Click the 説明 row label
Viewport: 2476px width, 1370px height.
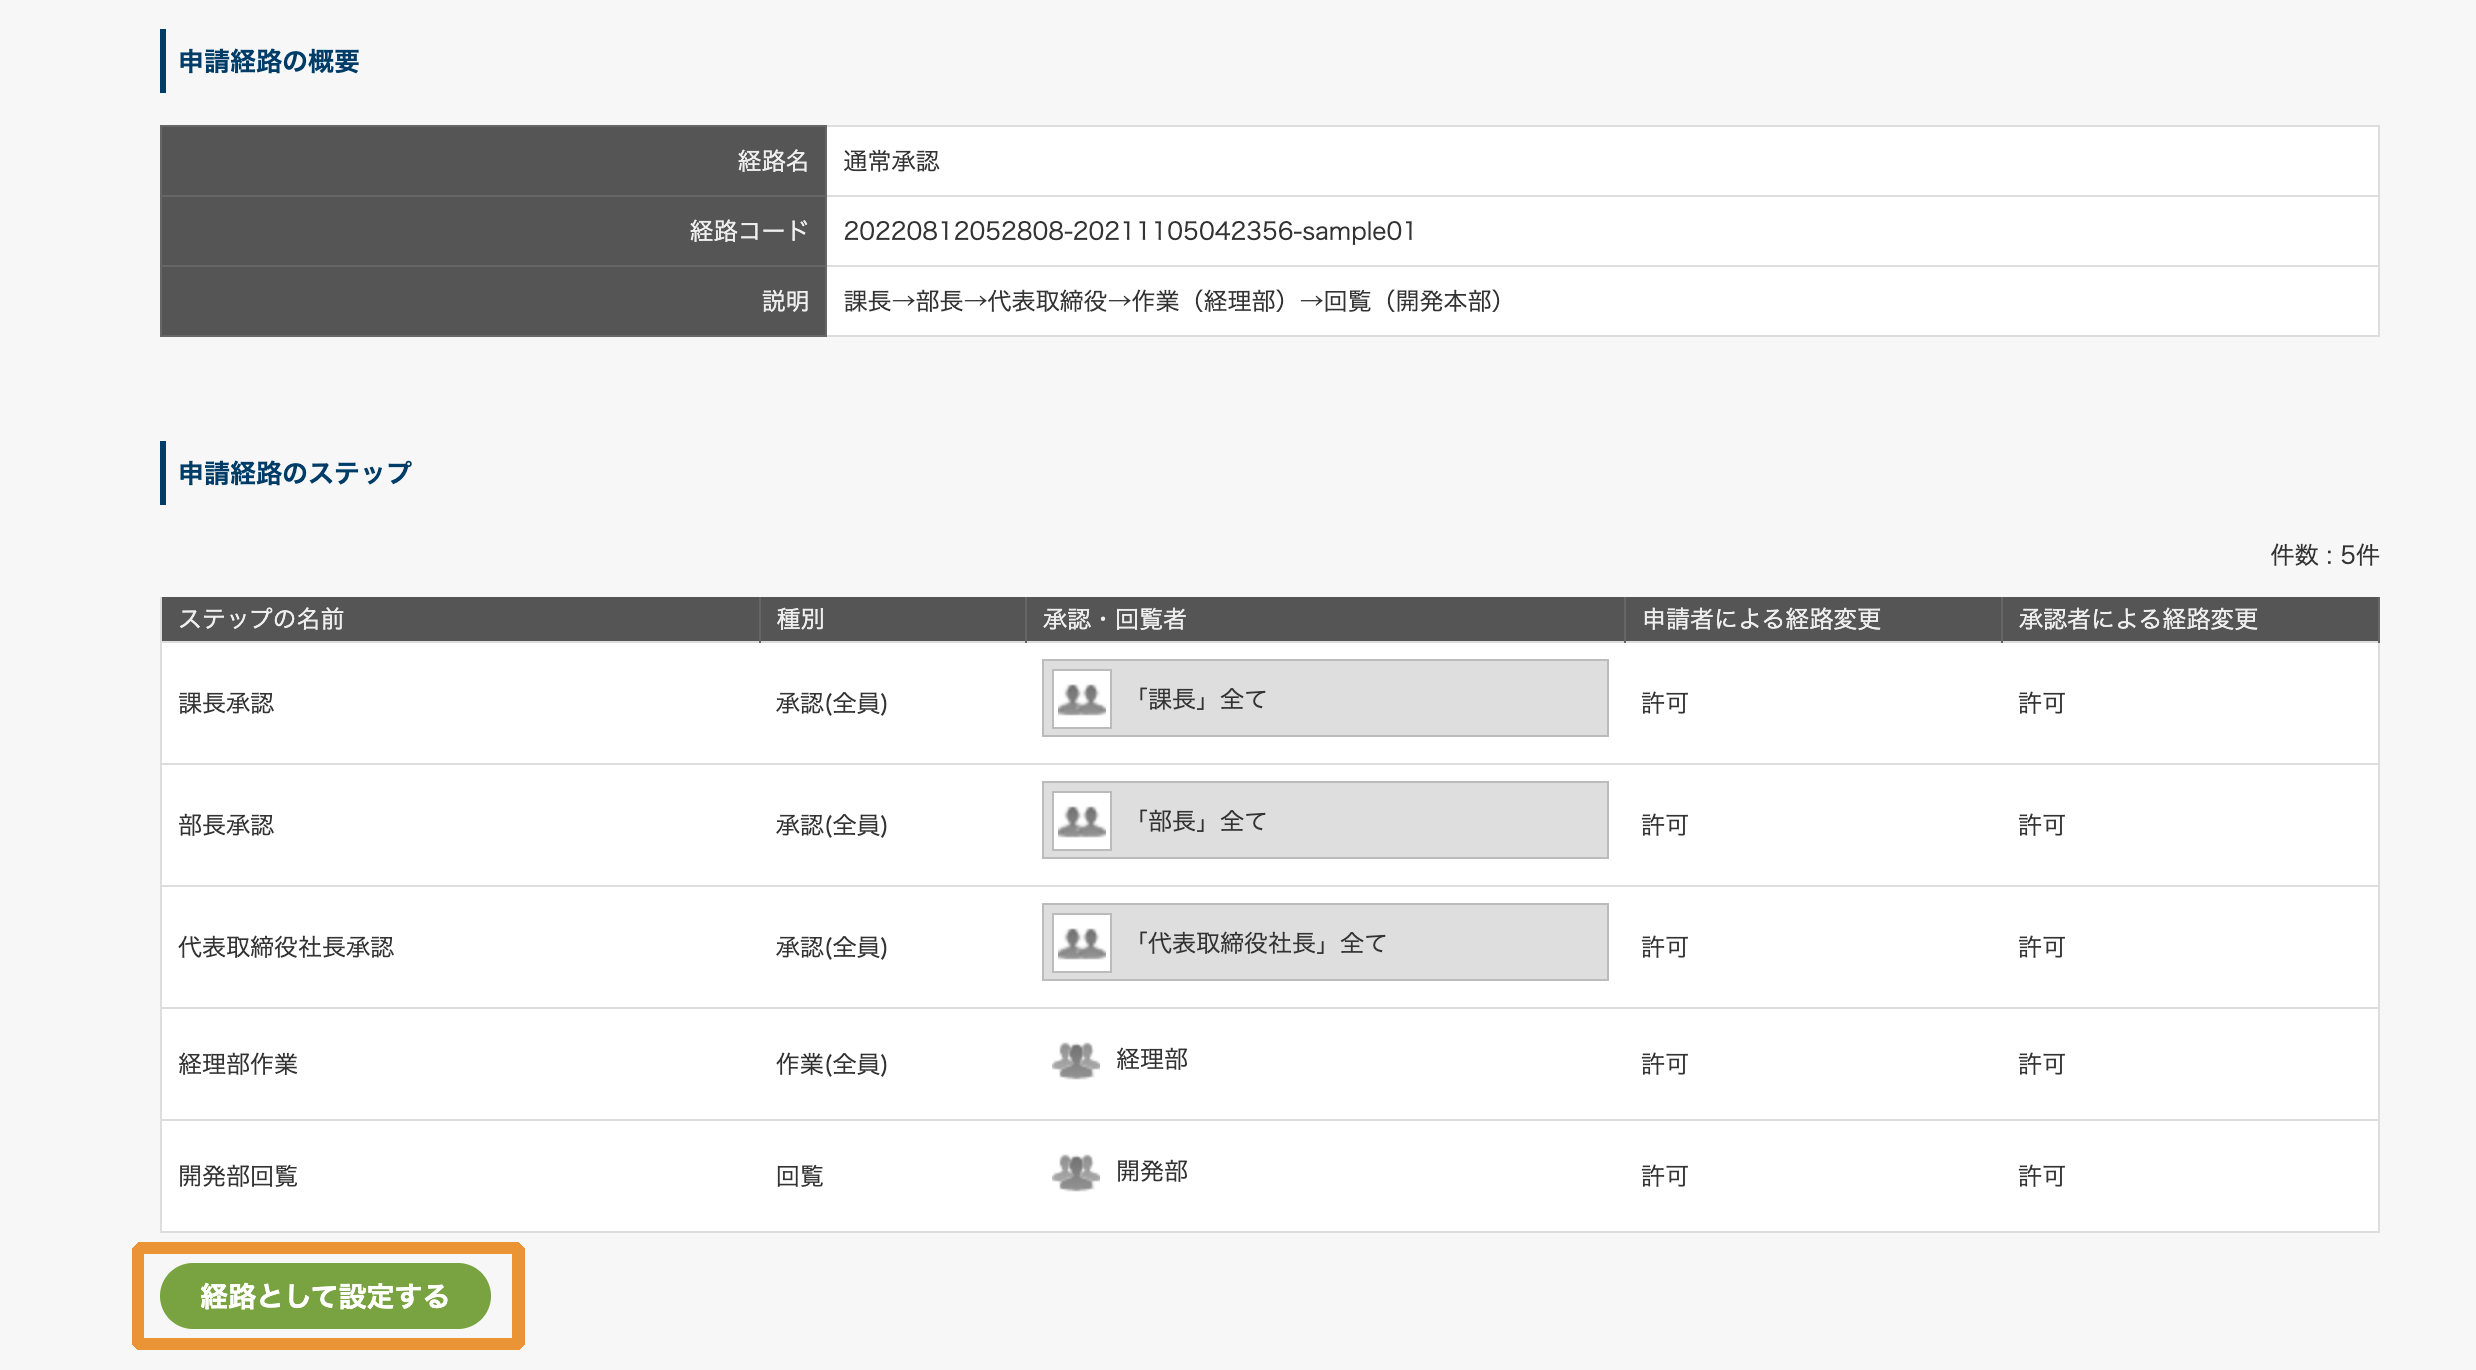click(785, 301)
